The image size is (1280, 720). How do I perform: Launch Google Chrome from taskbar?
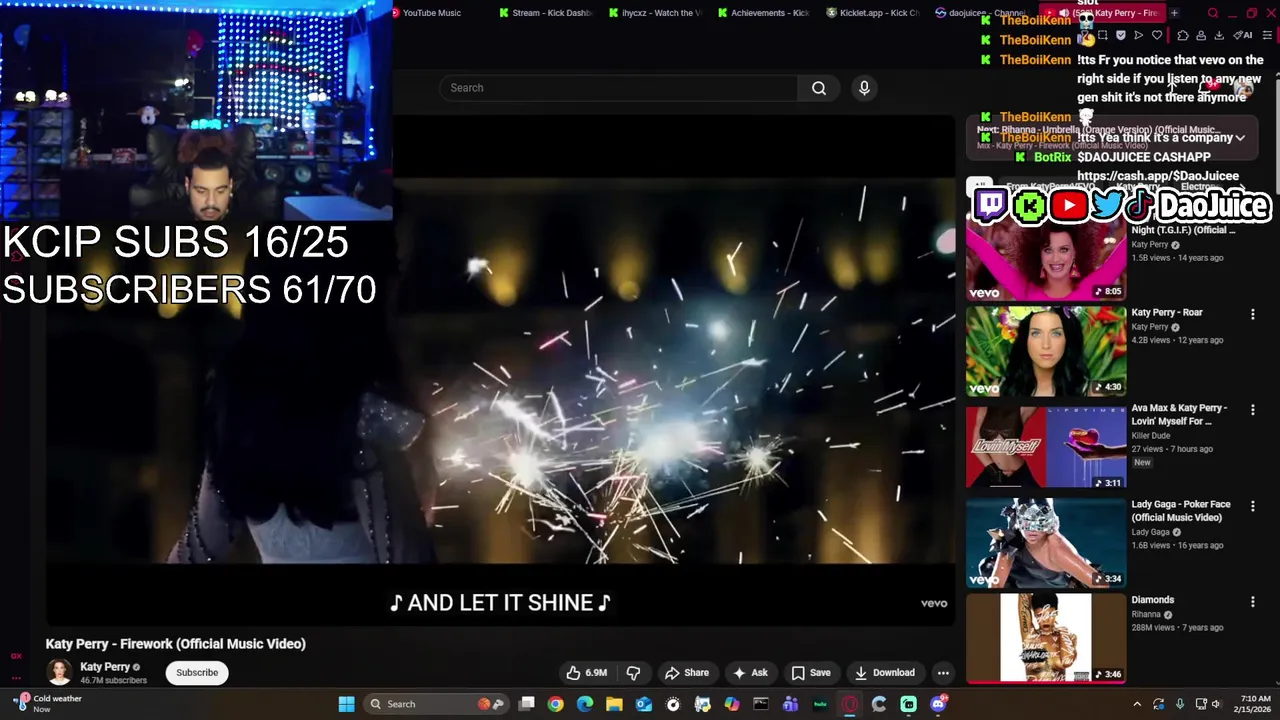click(x=556, y=704)
